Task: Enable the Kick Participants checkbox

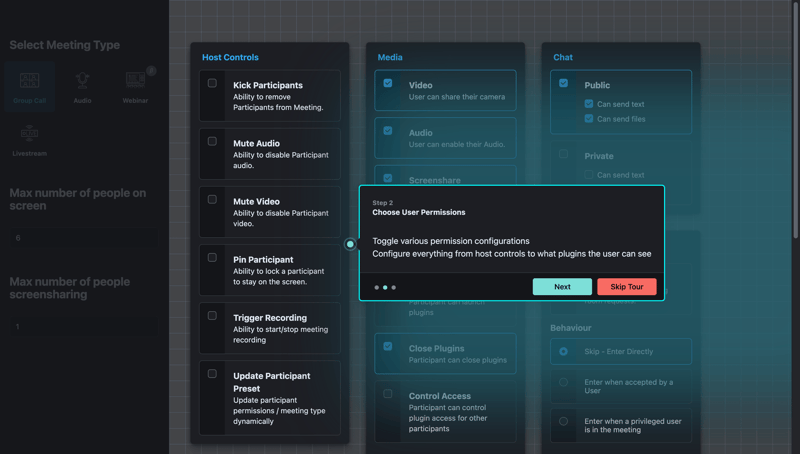Action: pyautogui.click(x=212, y=83)
